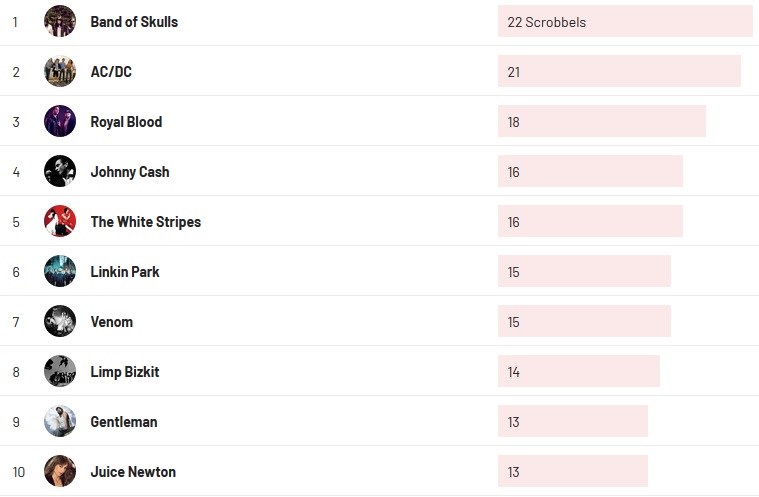
Task: Click the Juice Newton artist name
Action: (133, 472)
